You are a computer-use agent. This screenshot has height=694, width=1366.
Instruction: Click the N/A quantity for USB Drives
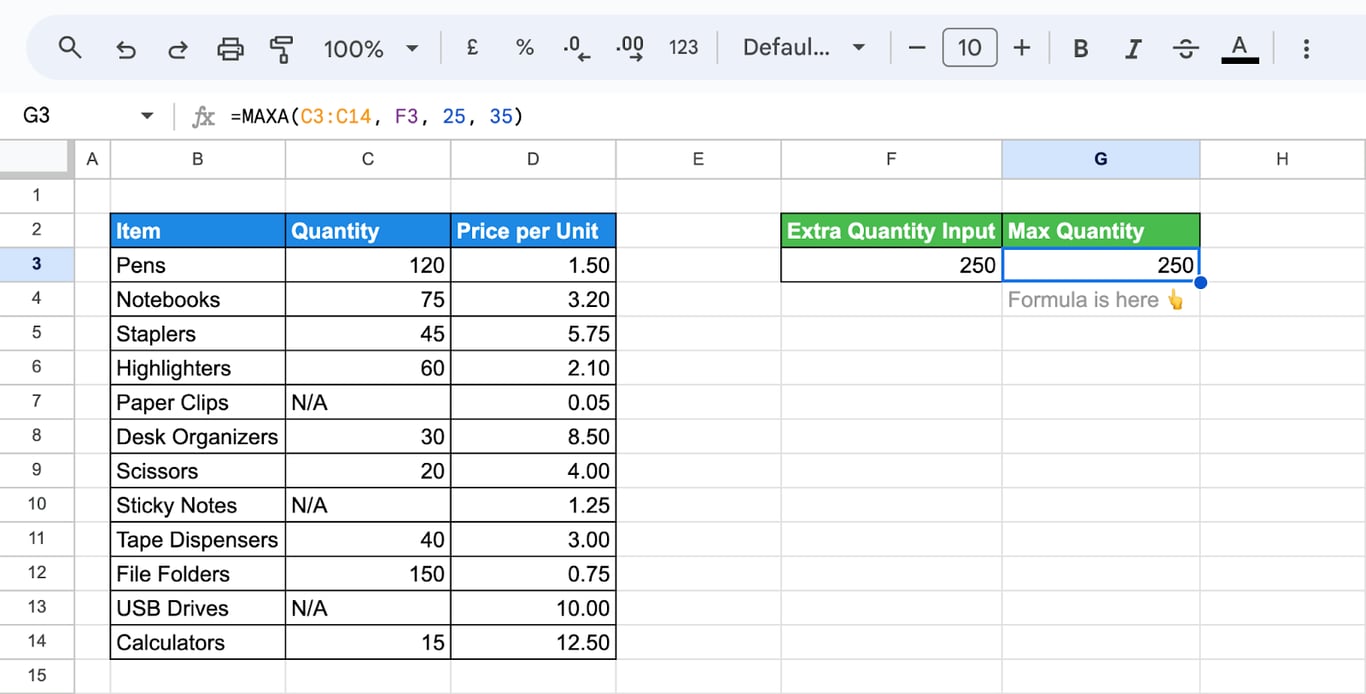(368, 608)
